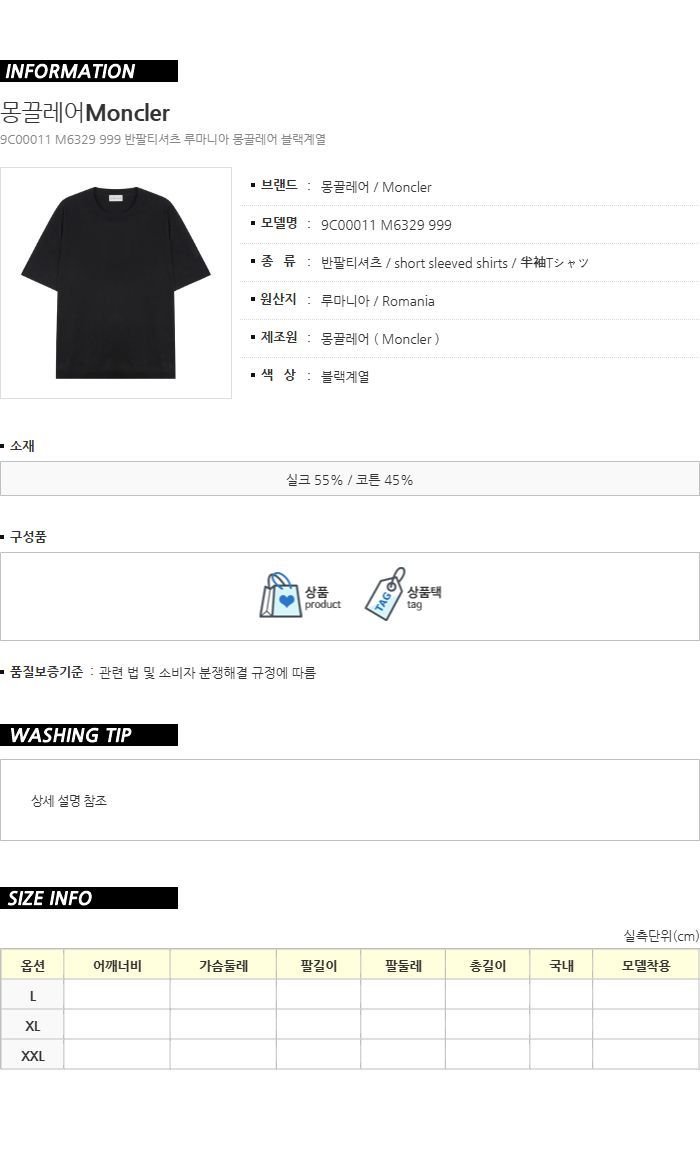
Task: Click the 실크 55% / 코튼 45% material box
Action: tap(349, 479)
